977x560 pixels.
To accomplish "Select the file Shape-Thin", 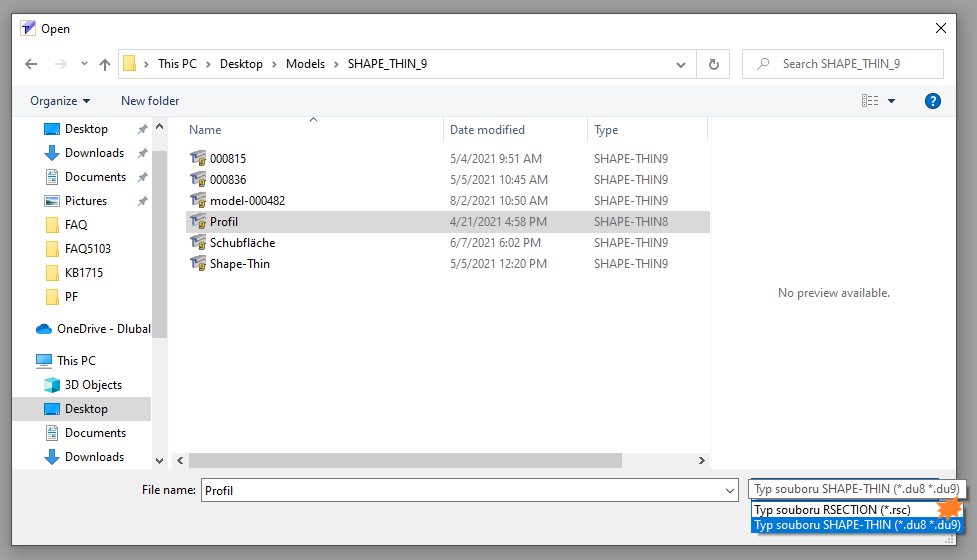I will (240, 264).
